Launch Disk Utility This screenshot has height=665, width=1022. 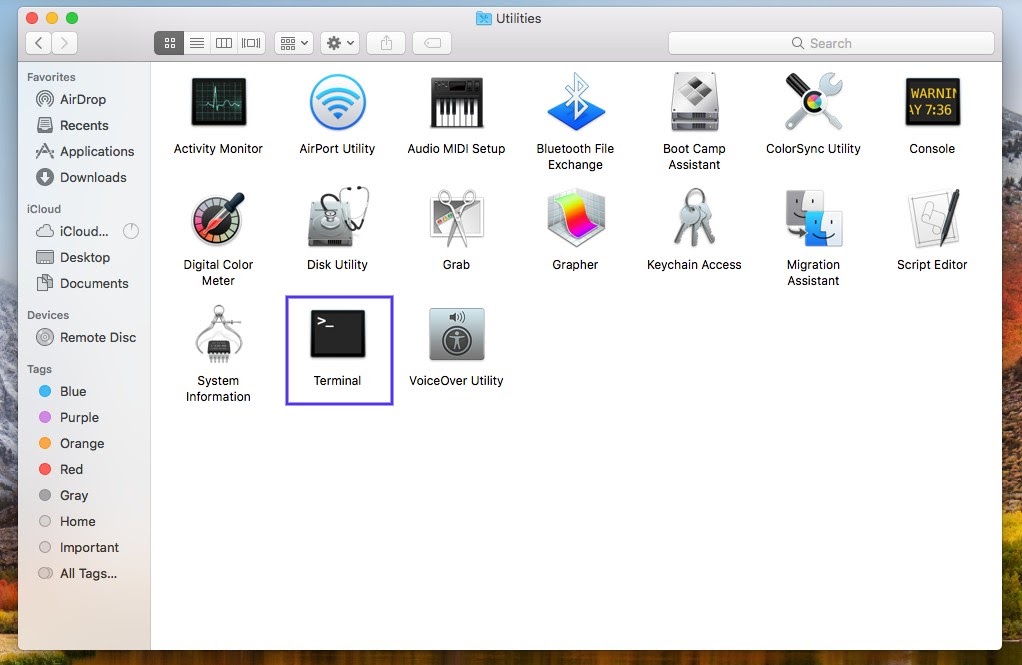click(x=337, y=218)
